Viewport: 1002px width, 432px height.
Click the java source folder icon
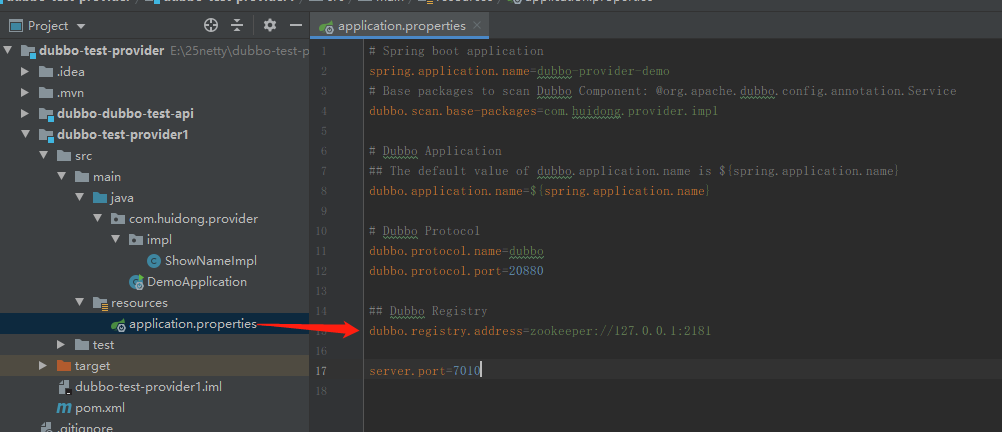pyautogui.click(x=100, y=198)
